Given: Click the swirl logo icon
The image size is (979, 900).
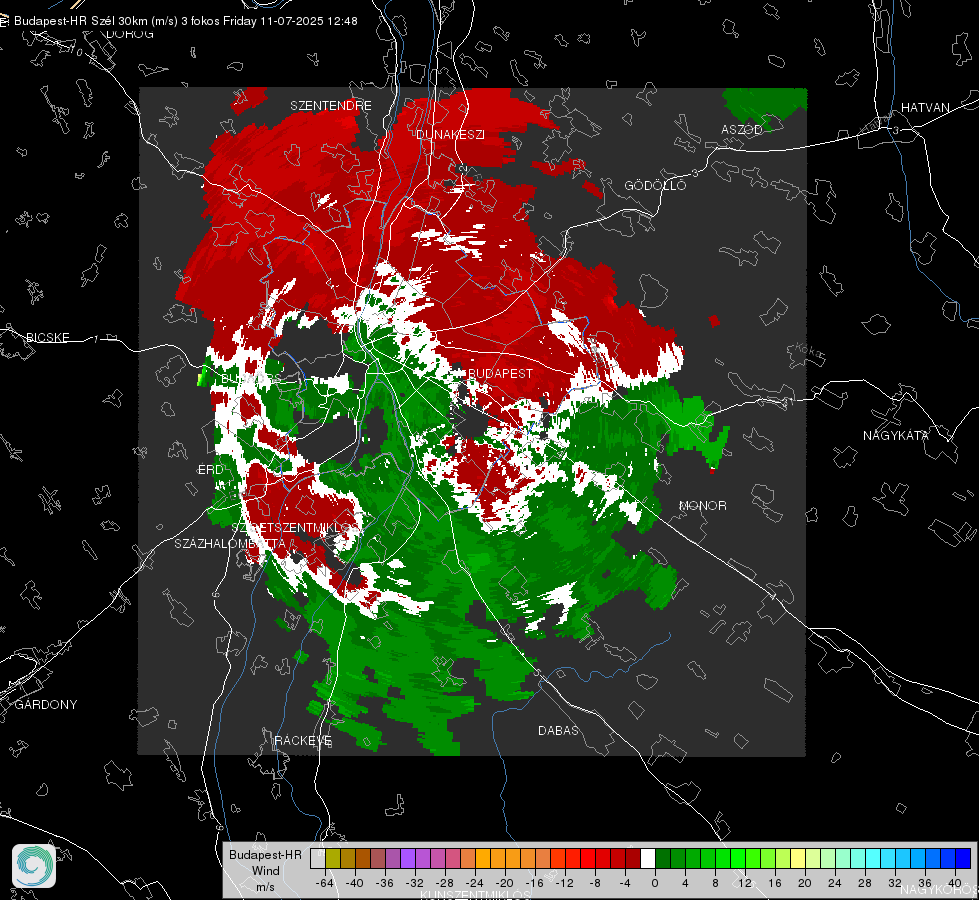Looking at the screenshot, I should pyautogui.click(x=34, y=866).
